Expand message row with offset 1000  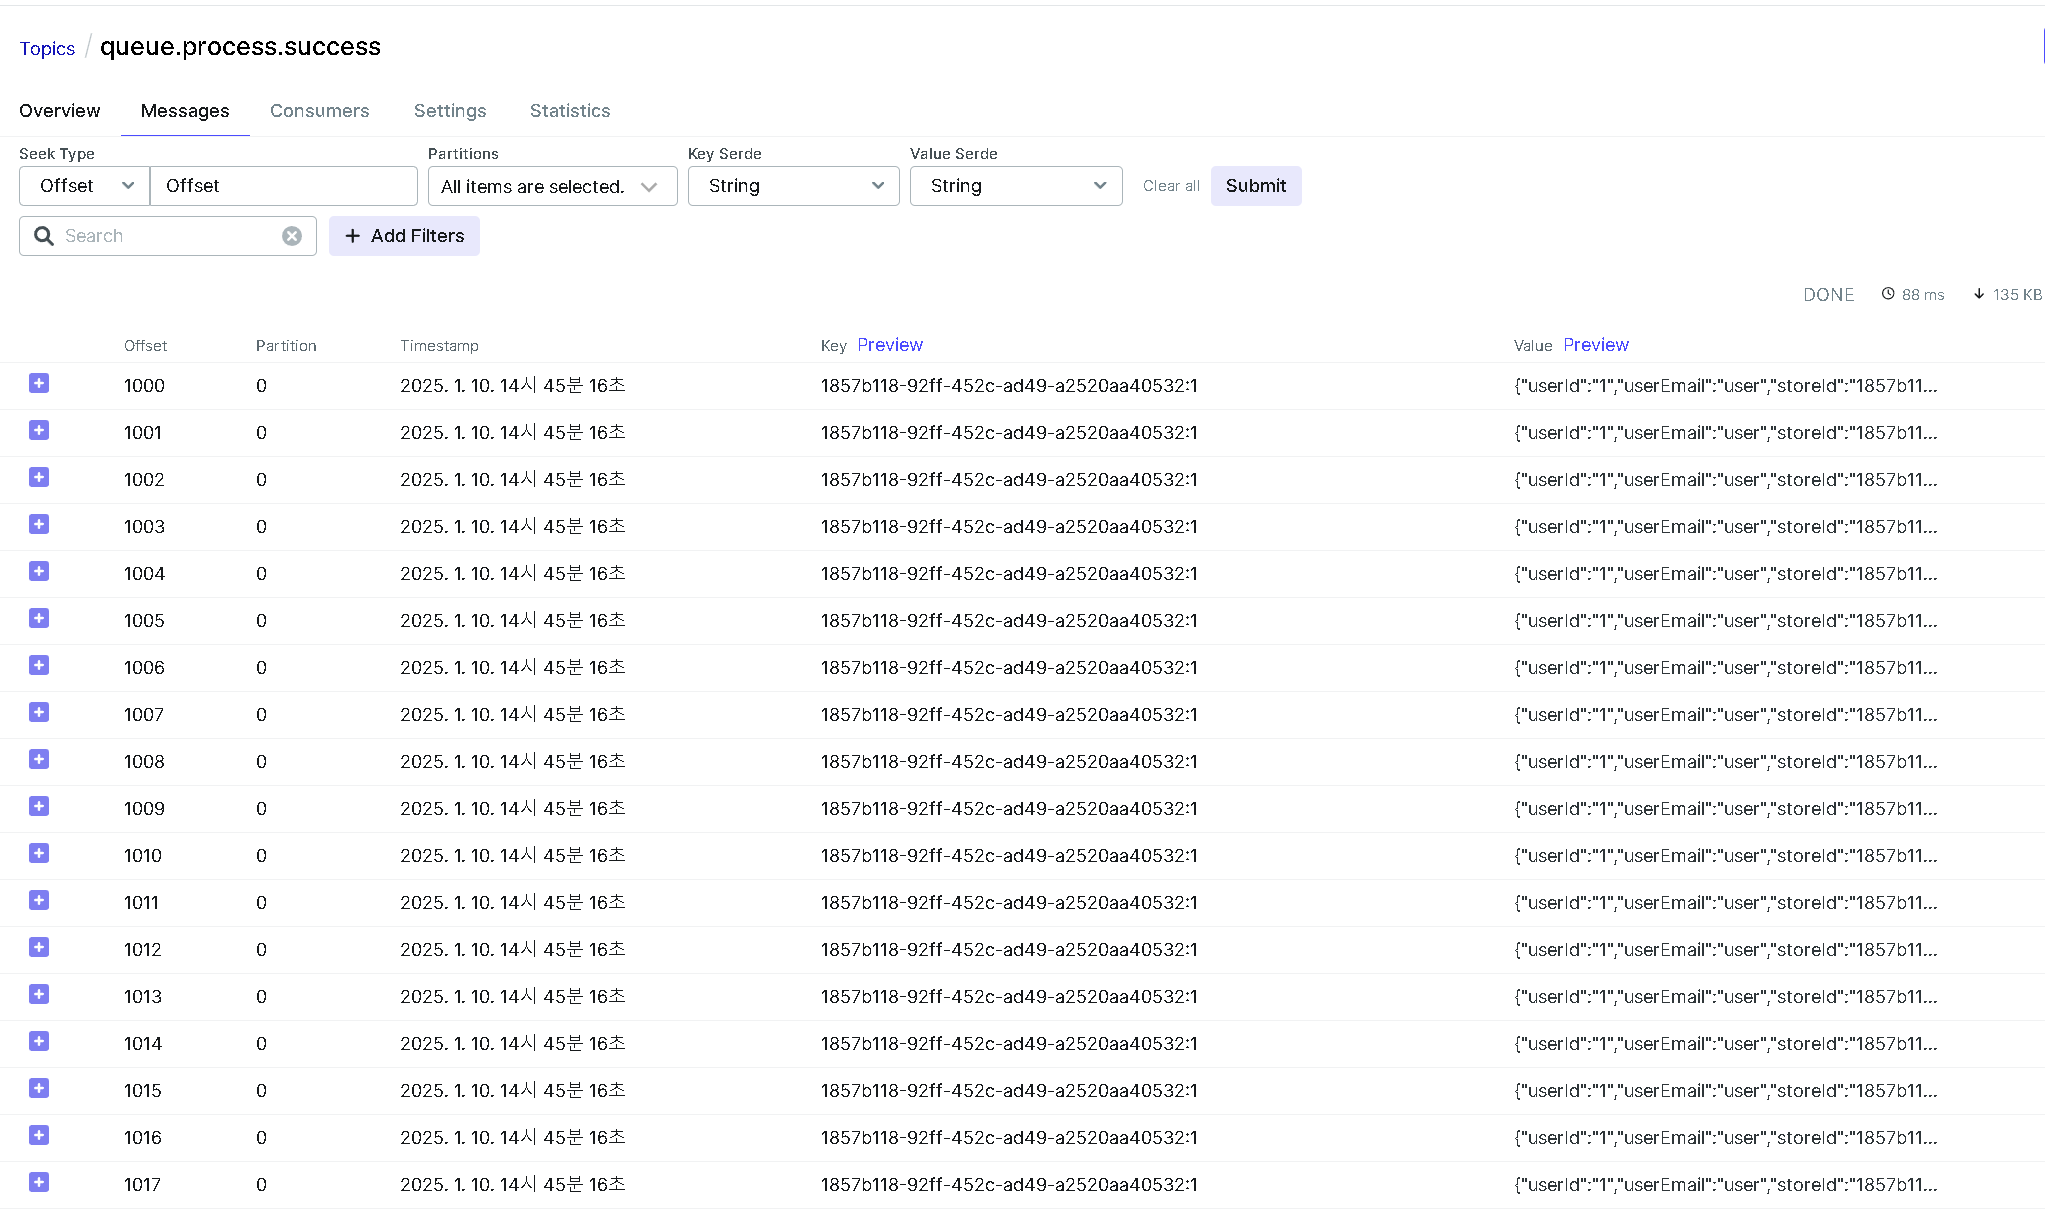pyautogui.click(x=39, y=384)
